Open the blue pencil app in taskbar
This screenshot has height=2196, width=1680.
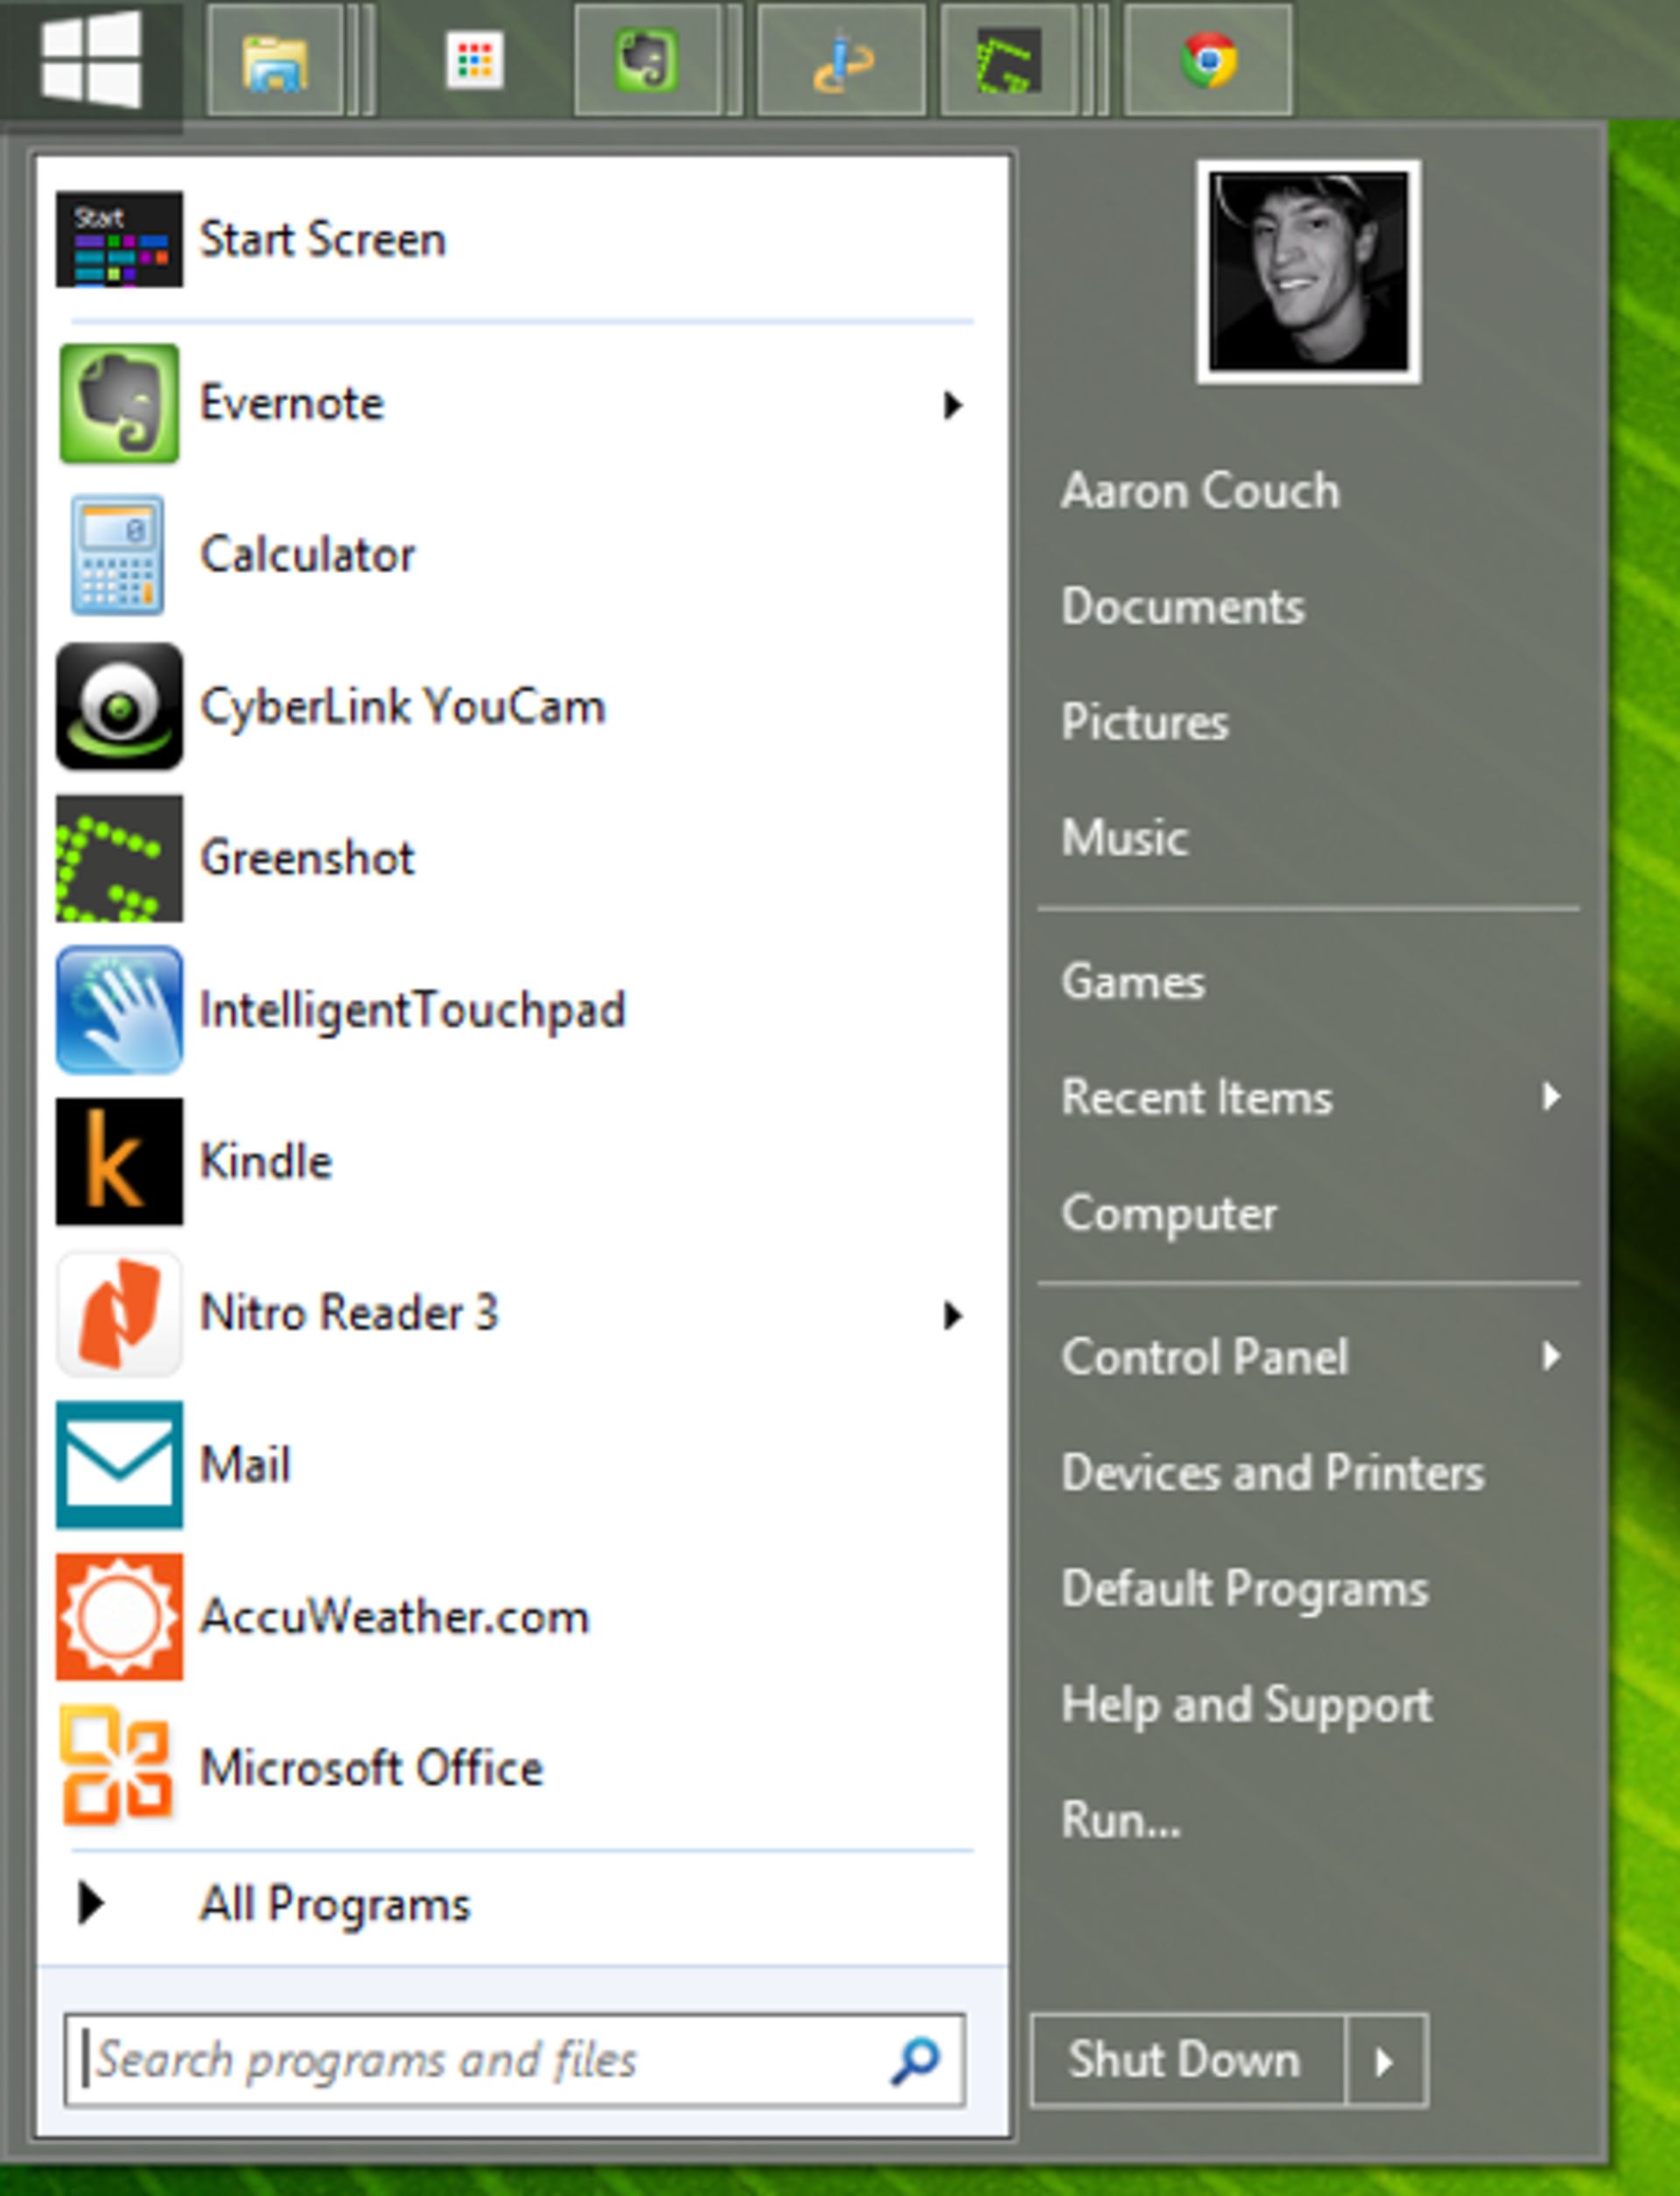(x=841, y=62)
